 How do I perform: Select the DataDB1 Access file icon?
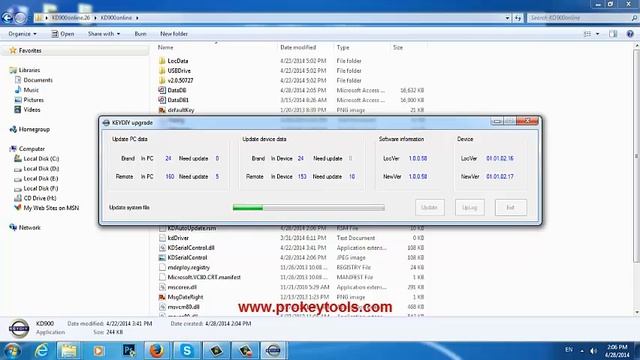point(162,100)
